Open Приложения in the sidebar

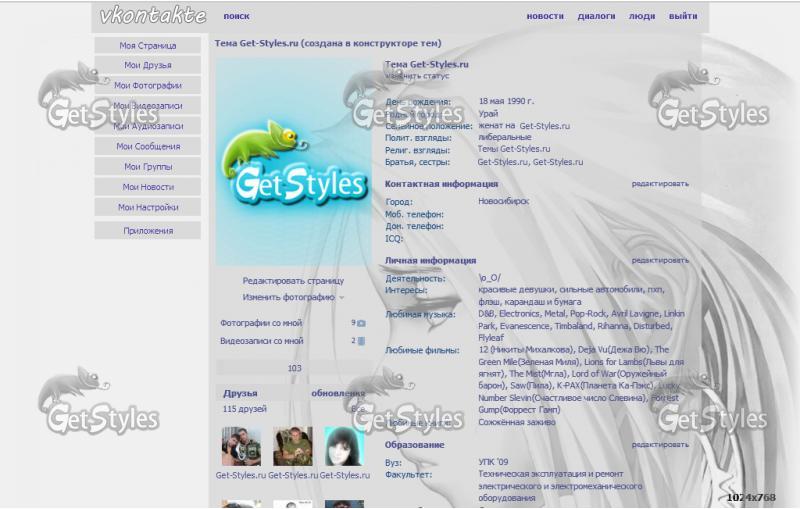pos(147,231)
